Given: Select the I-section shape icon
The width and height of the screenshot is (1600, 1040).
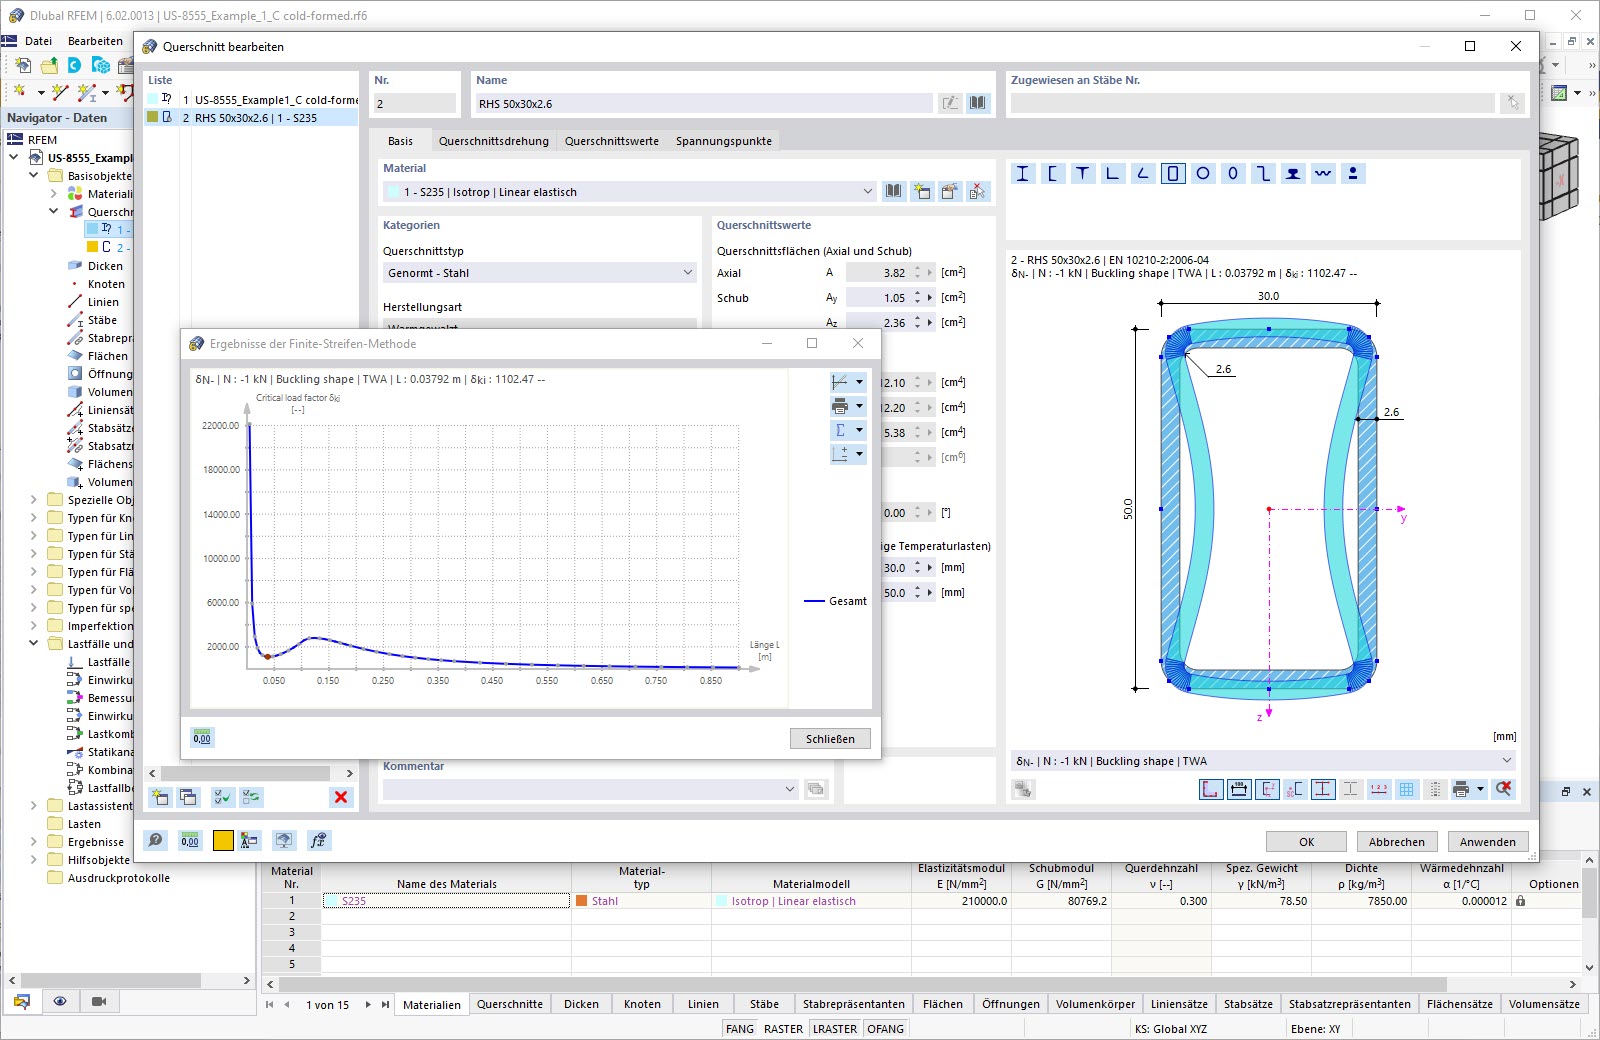Looking at the screenshot, I should pyautogui.click(x=1022, y=174).
